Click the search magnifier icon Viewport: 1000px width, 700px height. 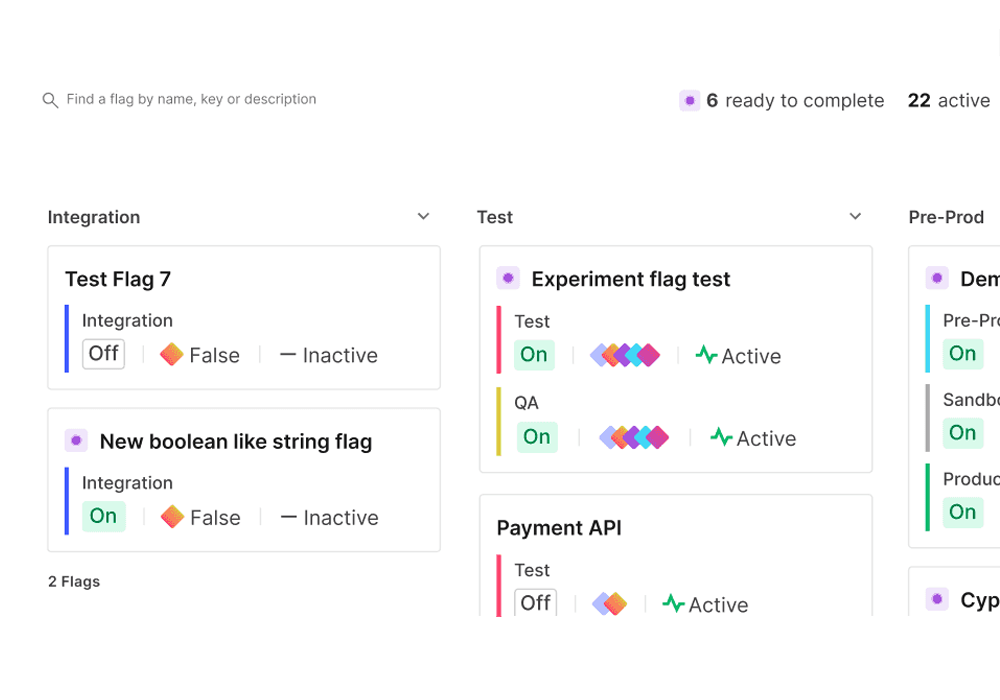click(50, 100)
